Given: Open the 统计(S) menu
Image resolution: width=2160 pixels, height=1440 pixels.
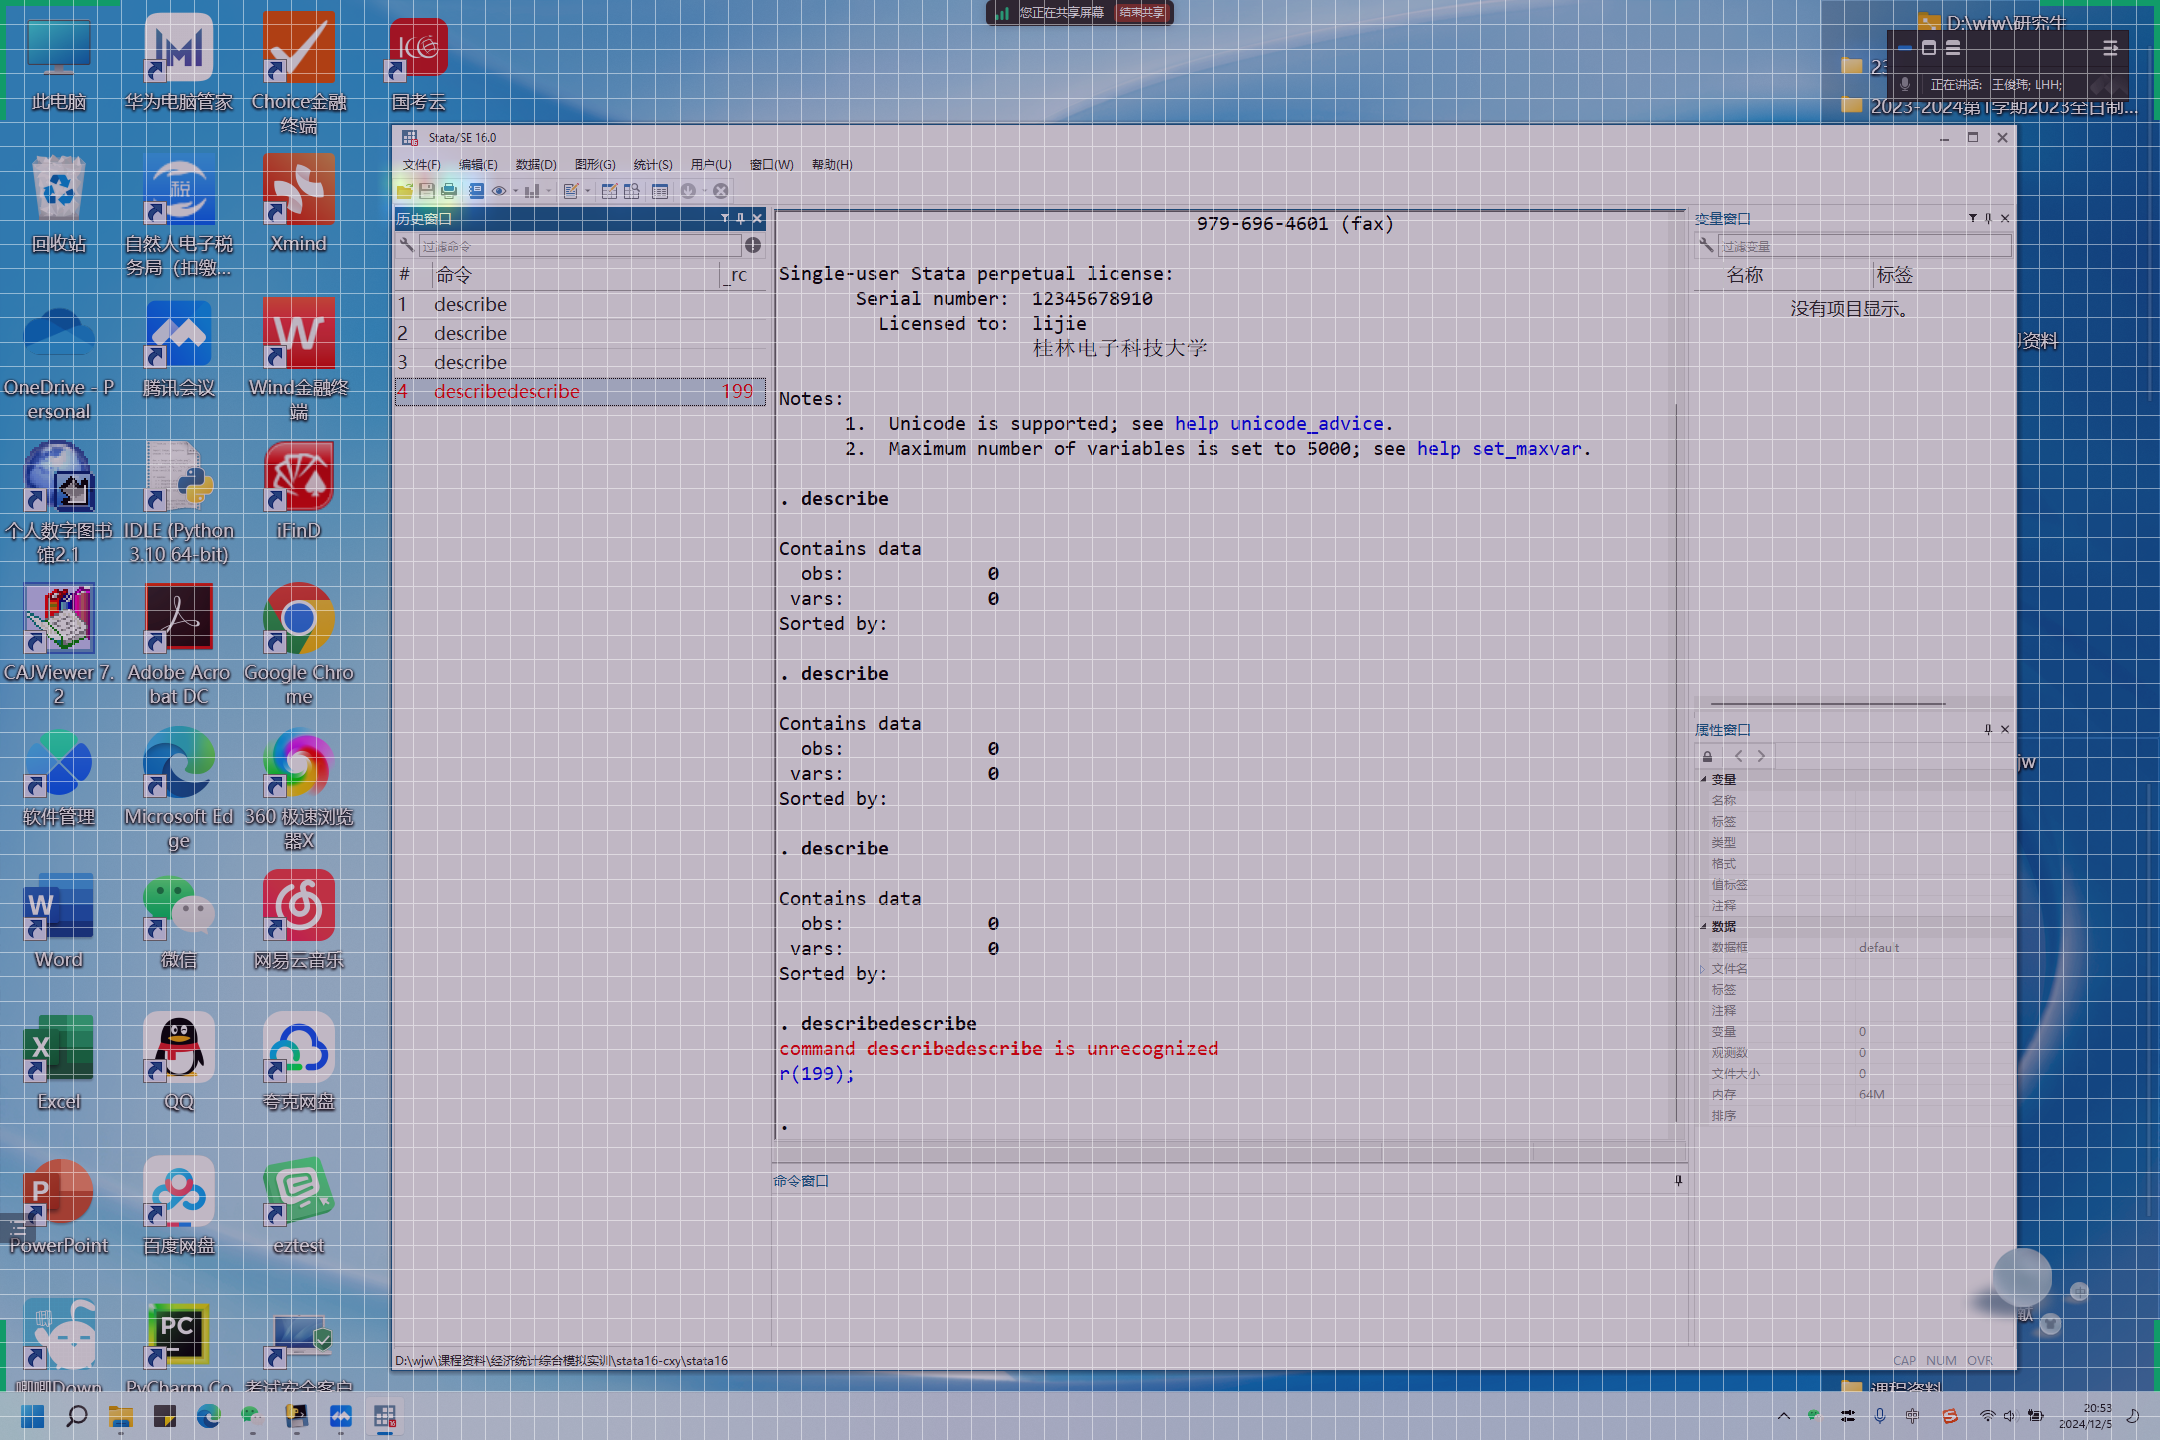Looking at the screenshot, I should pyautogui.click(x=653, y=165).
